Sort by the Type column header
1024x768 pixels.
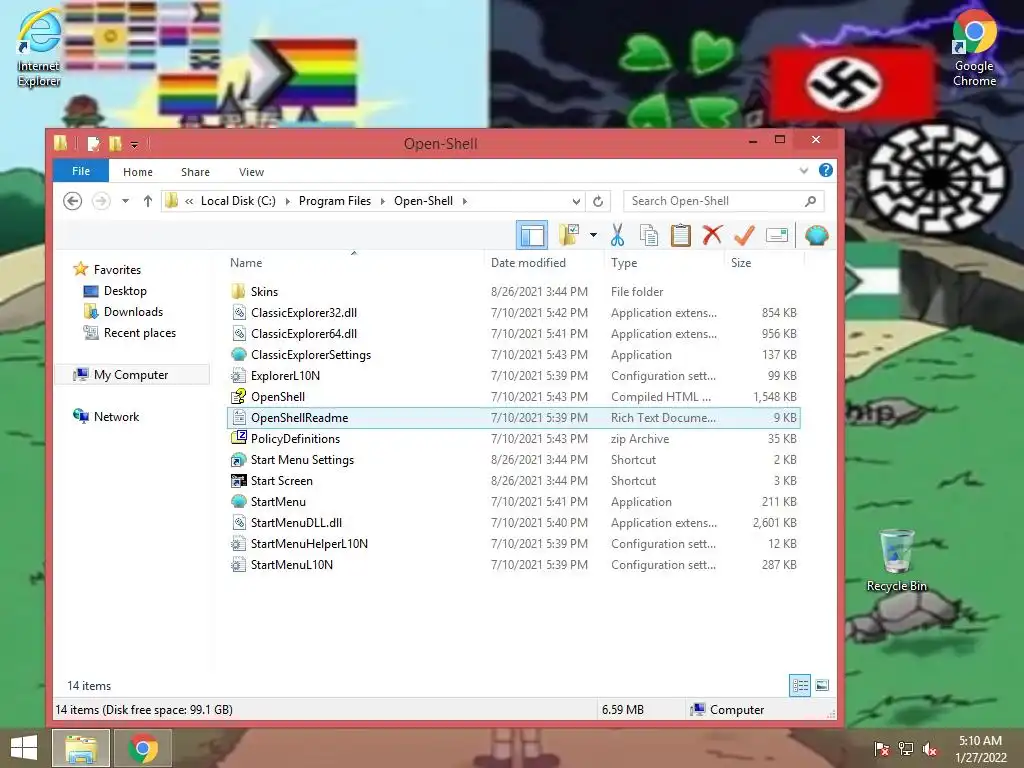[624, 263]
